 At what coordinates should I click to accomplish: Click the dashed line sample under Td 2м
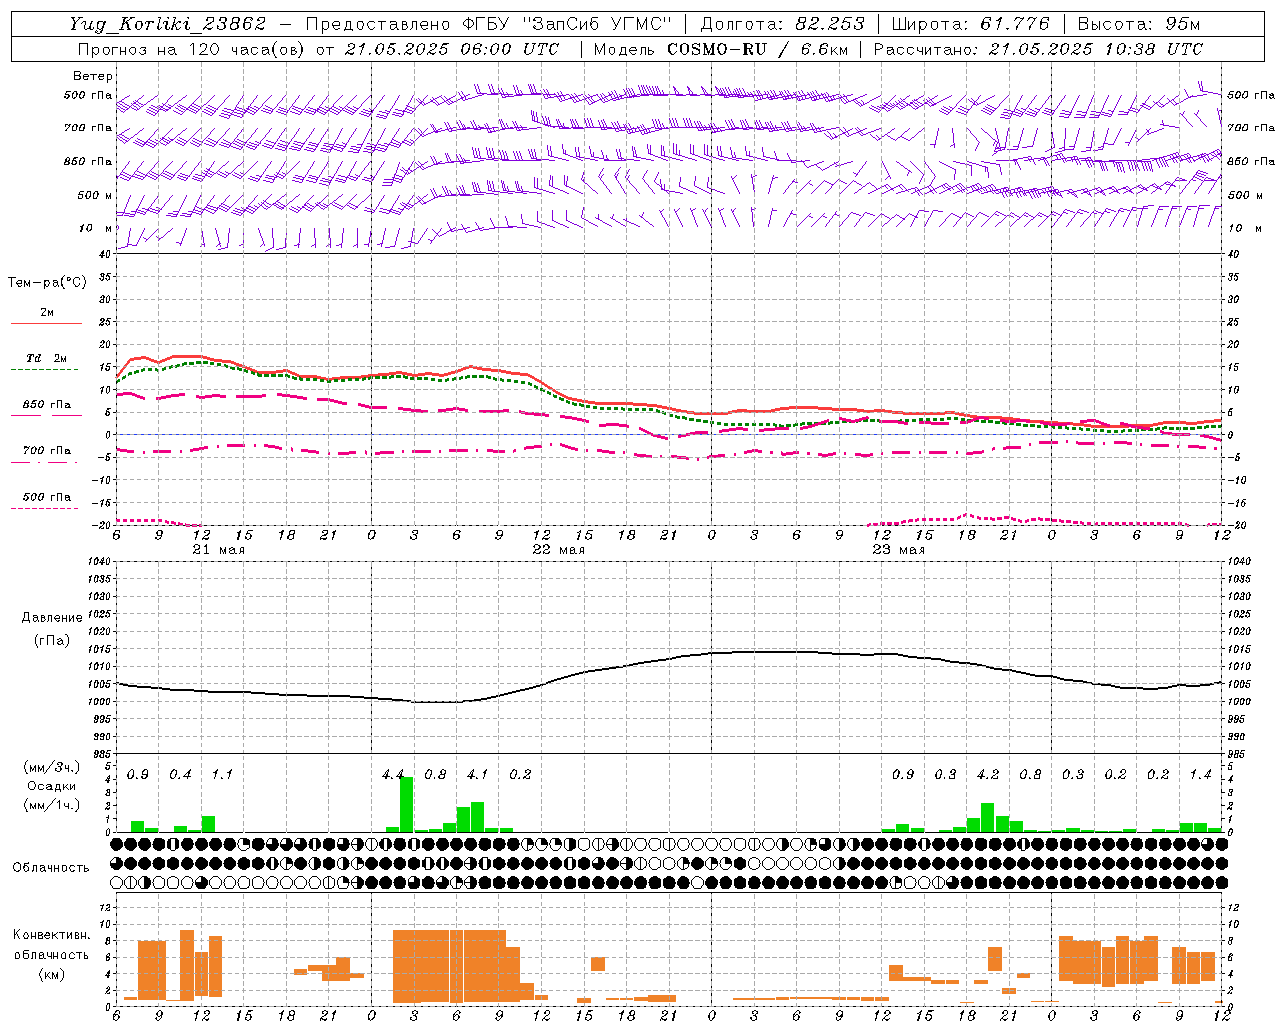point(45,369)
